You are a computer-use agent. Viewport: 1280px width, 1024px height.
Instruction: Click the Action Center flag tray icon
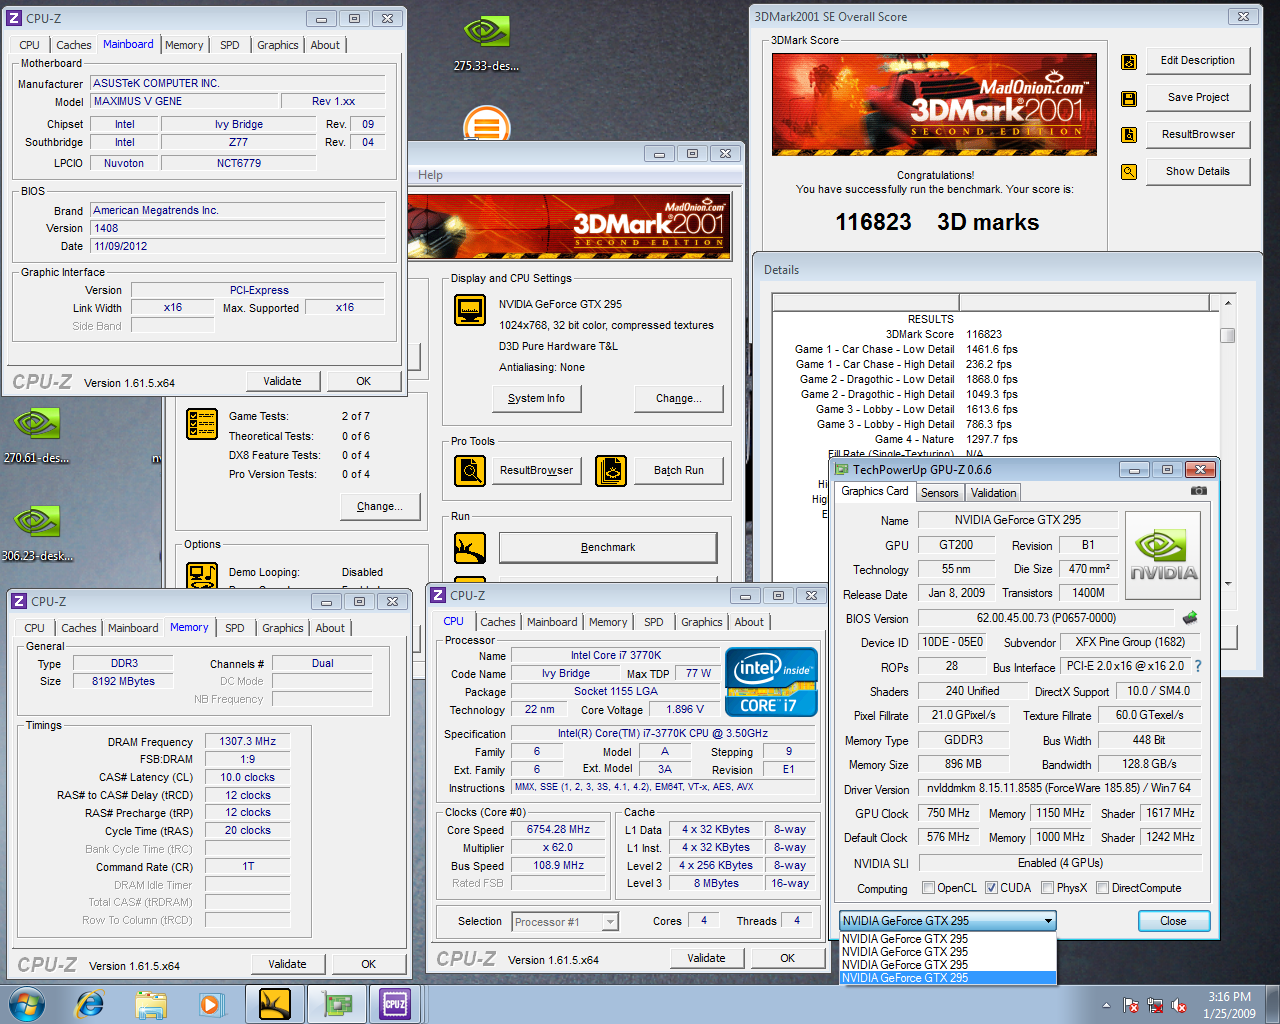(1131, 1006)
